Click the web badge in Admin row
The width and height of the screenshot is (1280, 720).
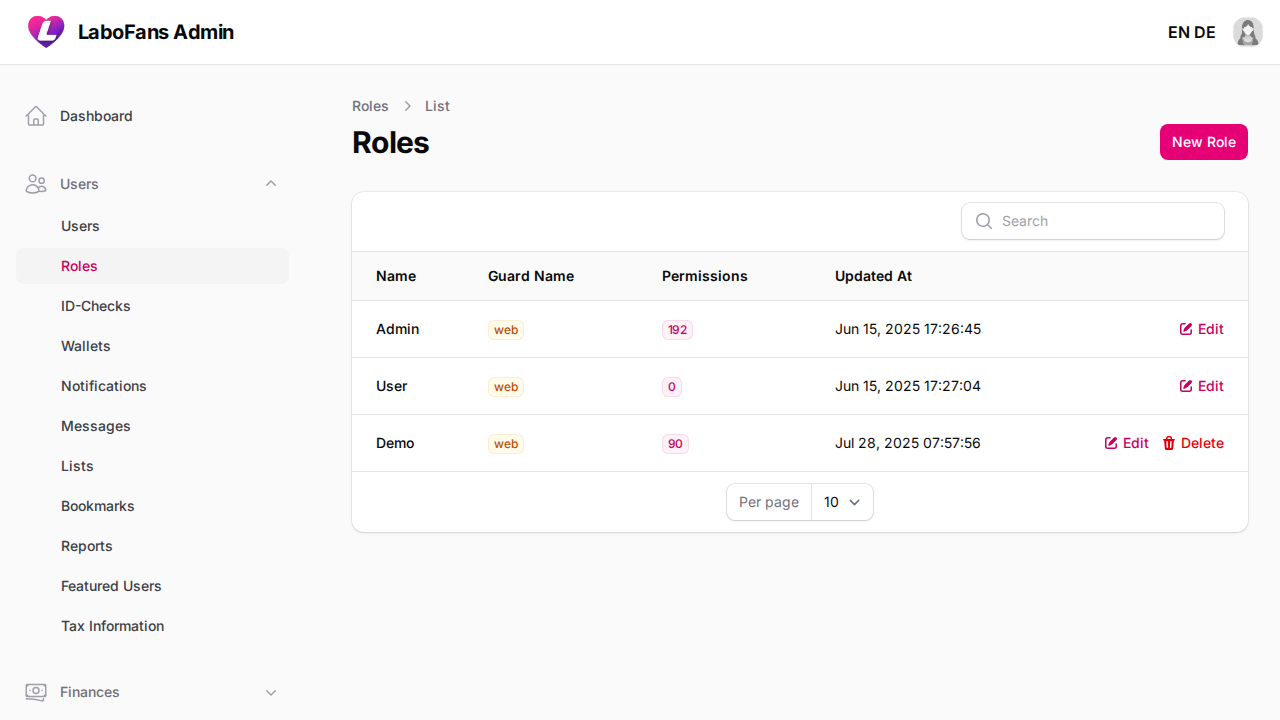pyautogui.click(x=506, y=330)
